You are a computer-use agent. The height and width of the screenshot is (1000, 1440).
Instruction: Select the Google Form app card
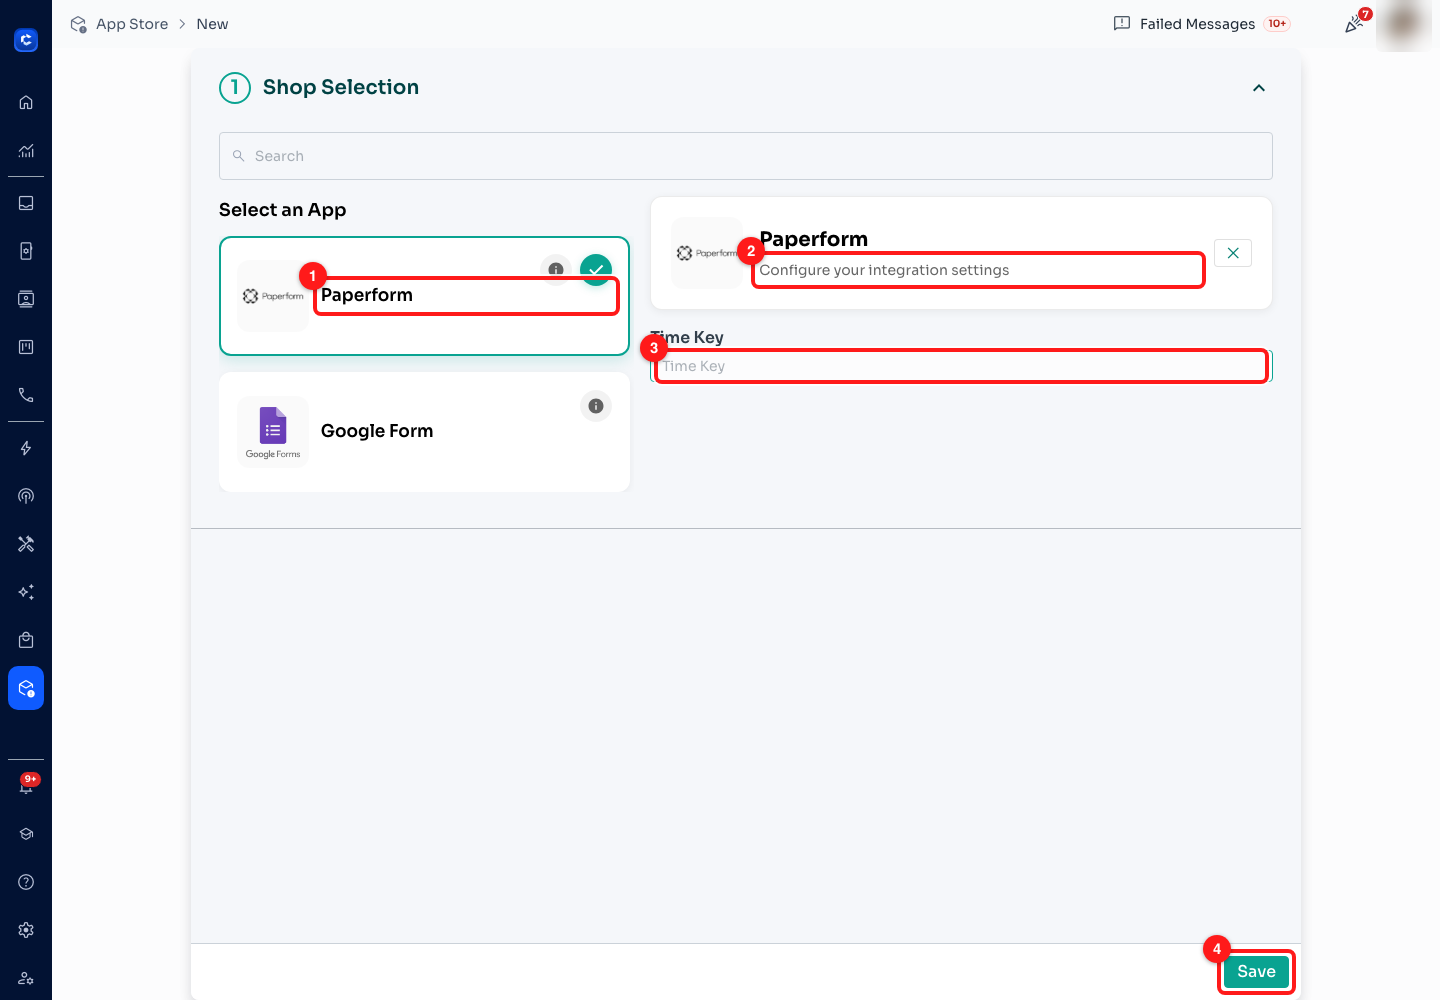(424, 432)
